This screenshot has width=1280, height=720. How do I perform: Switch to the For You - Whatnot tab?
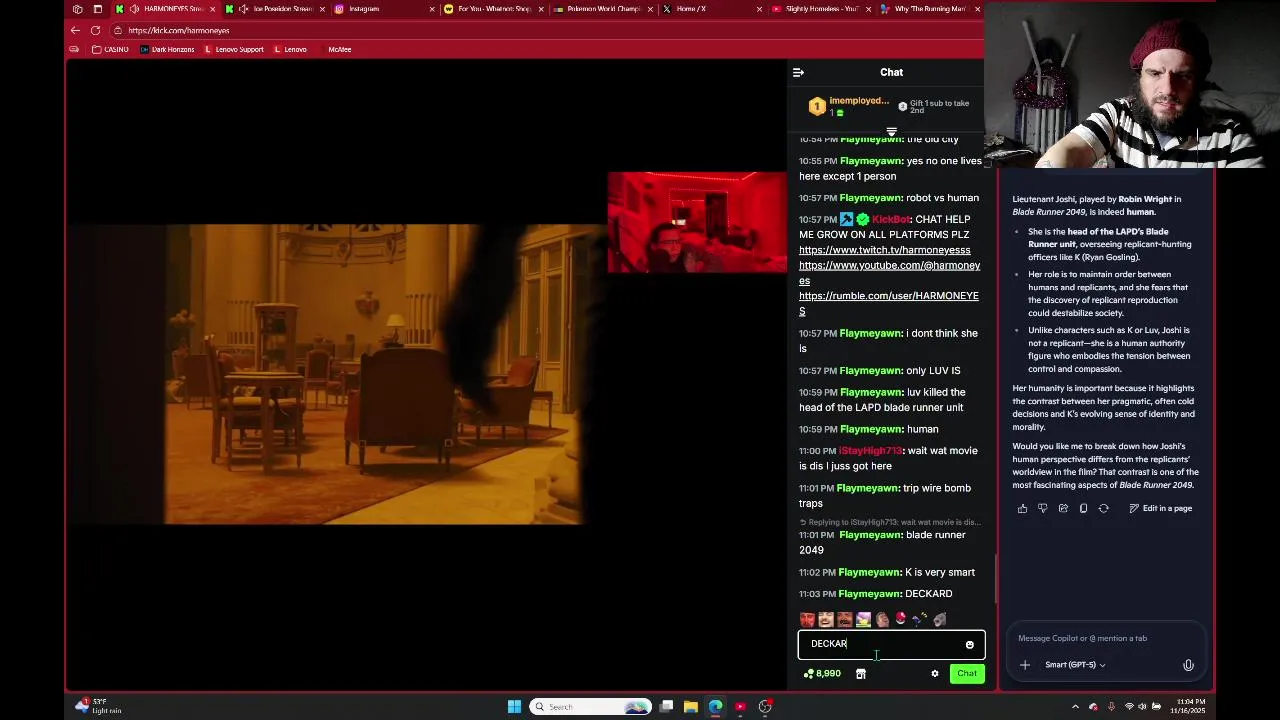coord(495,9)
